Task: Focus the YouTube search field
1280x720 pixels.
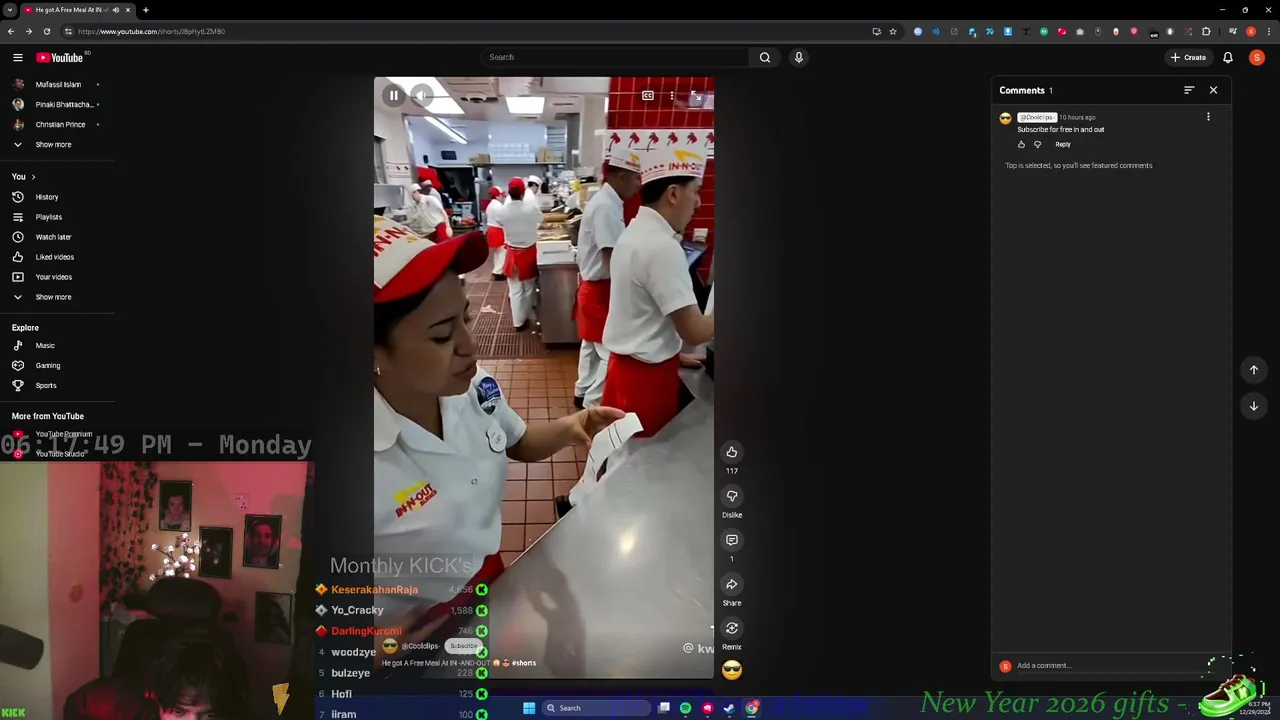Action: tap(615, 57)
